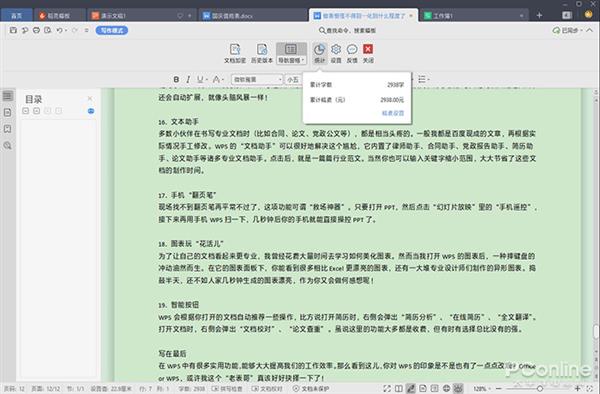Click the zoom slider handle
600x394 pixels.
(x=540, y=389)
